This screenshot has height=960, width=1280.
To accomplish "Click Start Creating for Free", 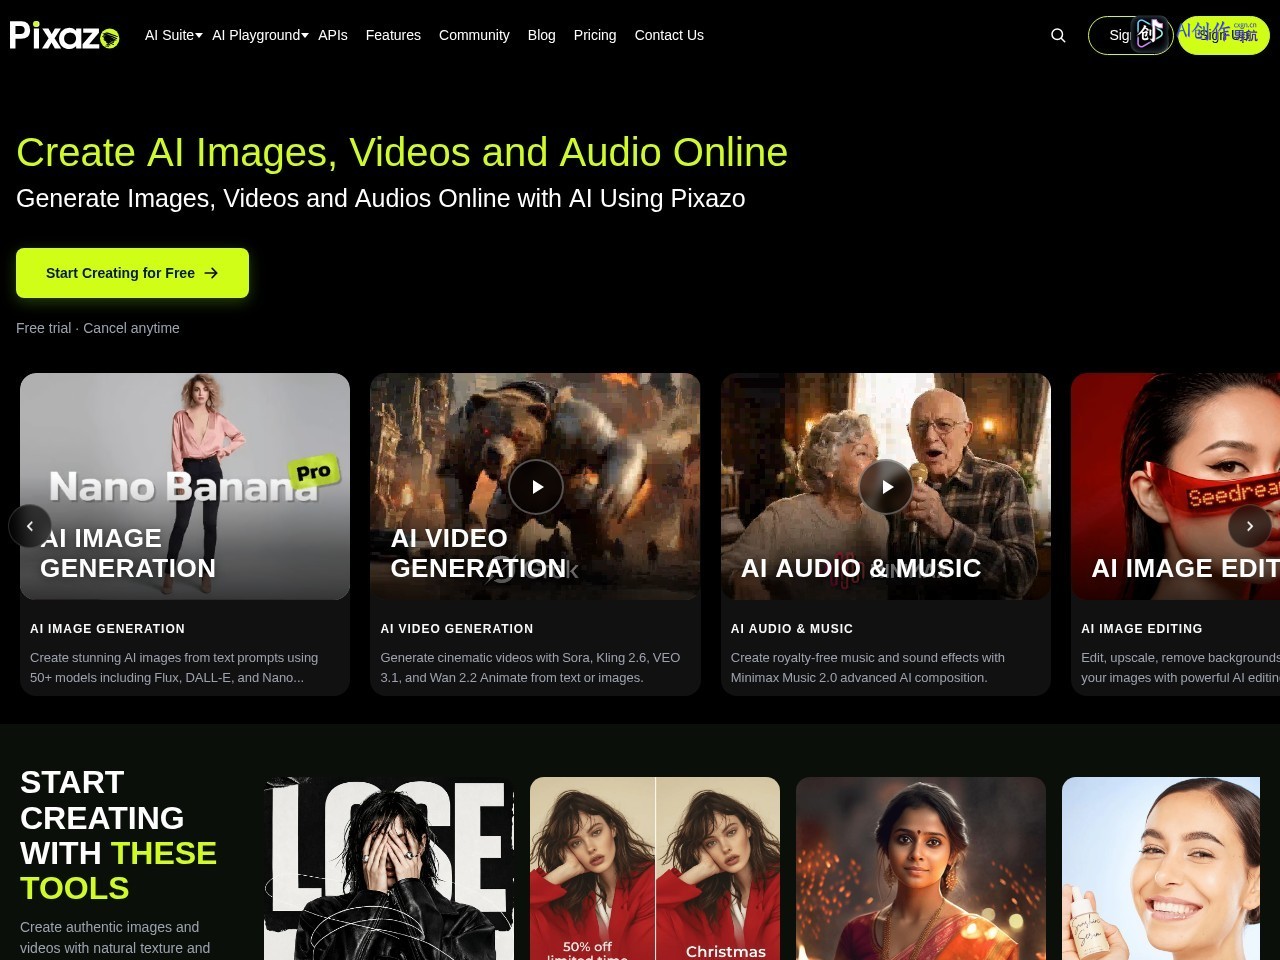I will (x=132, y=273).
